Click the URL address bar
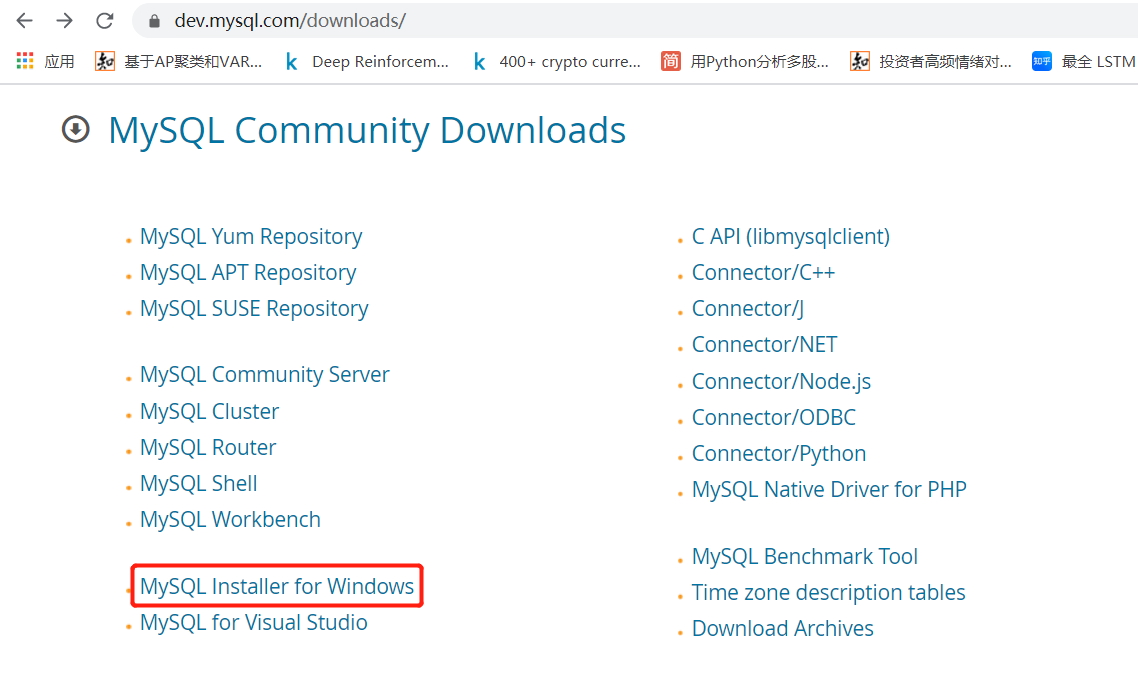The image size is (1138, 679). coord(600,21)
